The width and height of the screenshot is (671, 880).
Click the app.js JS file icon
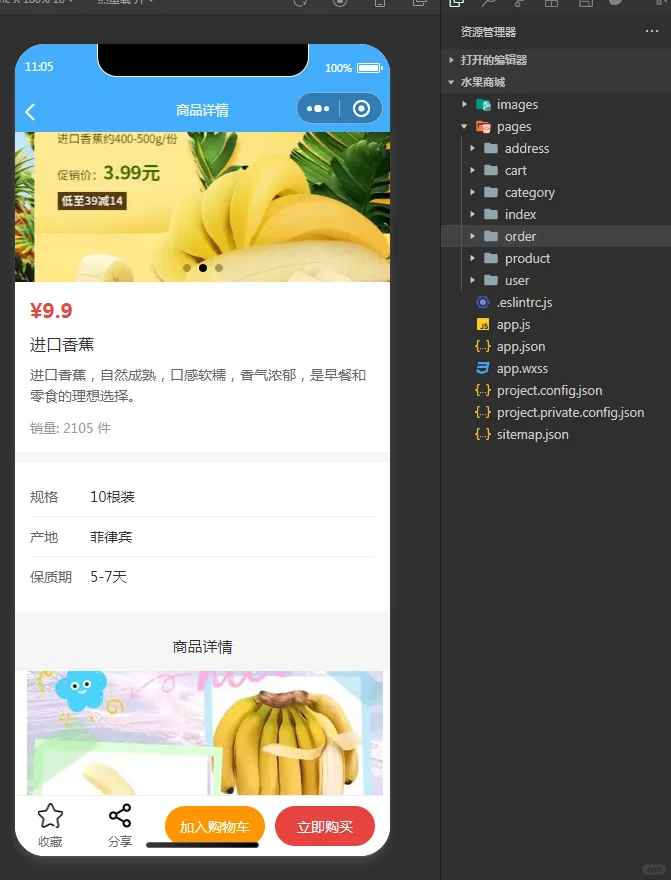tap(482, 324)
